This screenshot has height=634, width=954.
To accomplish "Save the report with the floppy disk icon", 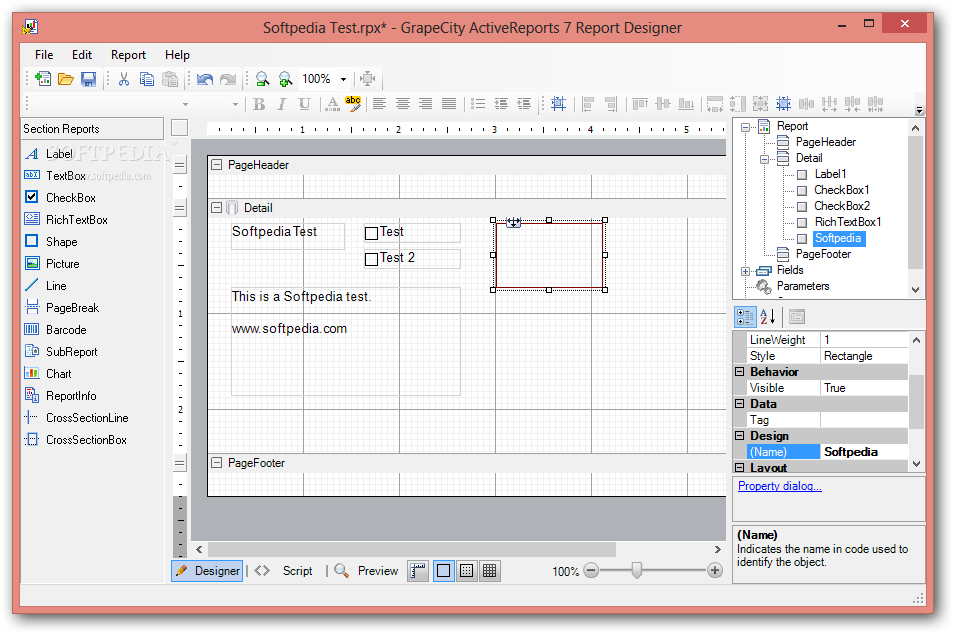I will coord(89,79).
